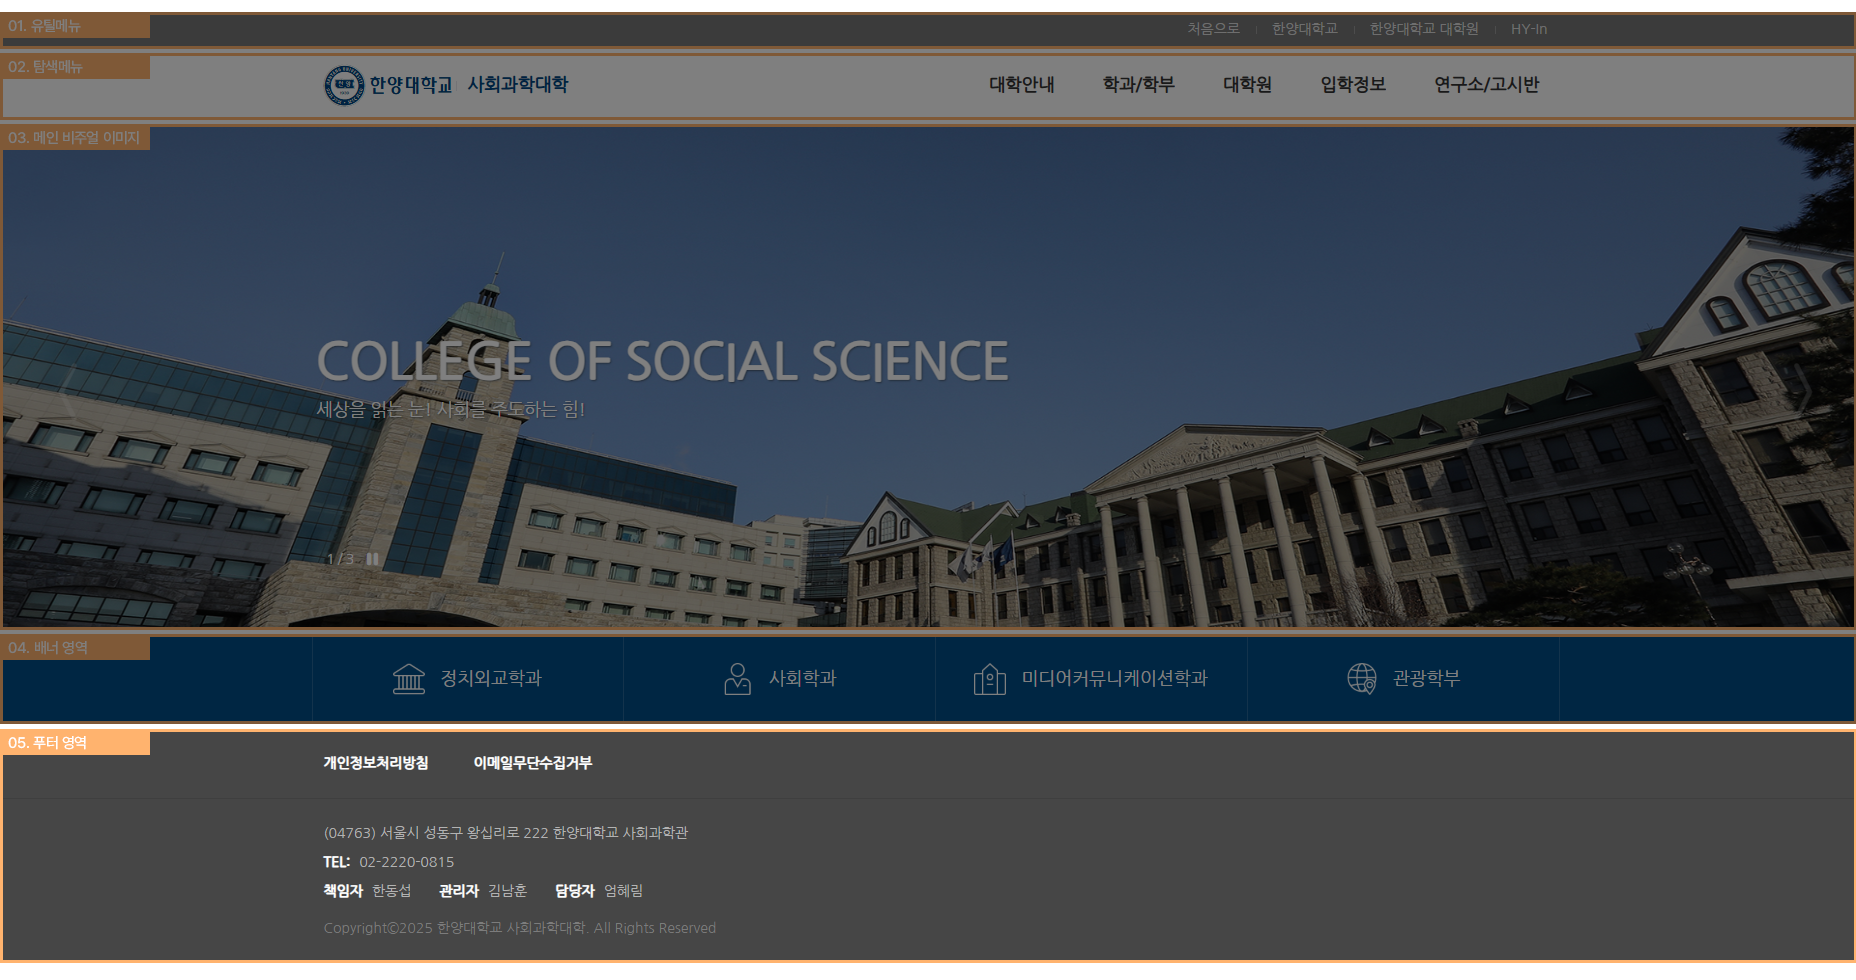The height and width of the screenshot is (980, 1856).
Task: Click the building icon beside 미디어커뮤니케이션학과
Action: pos(989,679)
